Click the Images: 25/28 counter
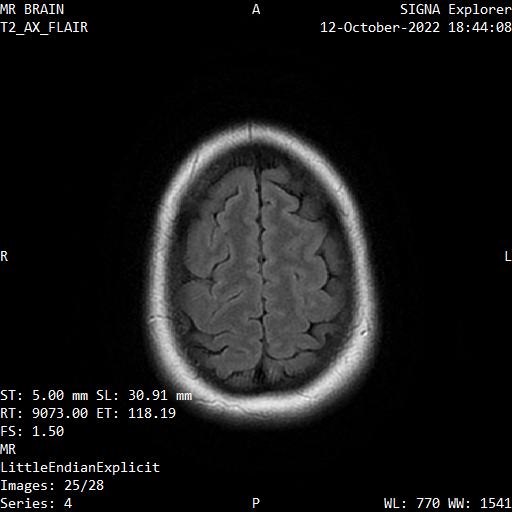 pos(52,485)
